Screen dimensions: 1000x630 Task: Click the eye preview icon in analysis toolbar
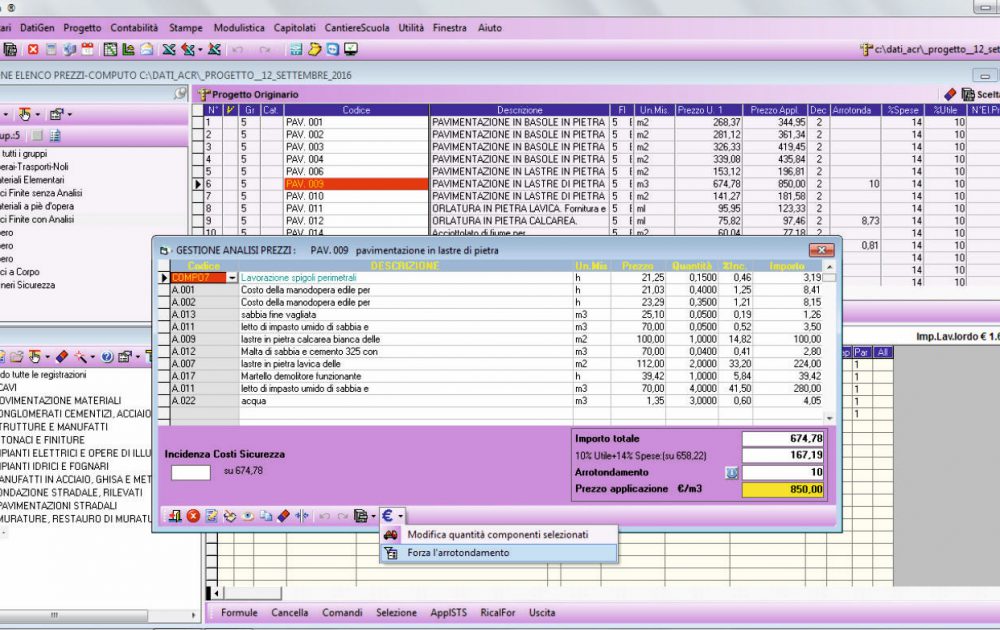click(x=248, y=516)
